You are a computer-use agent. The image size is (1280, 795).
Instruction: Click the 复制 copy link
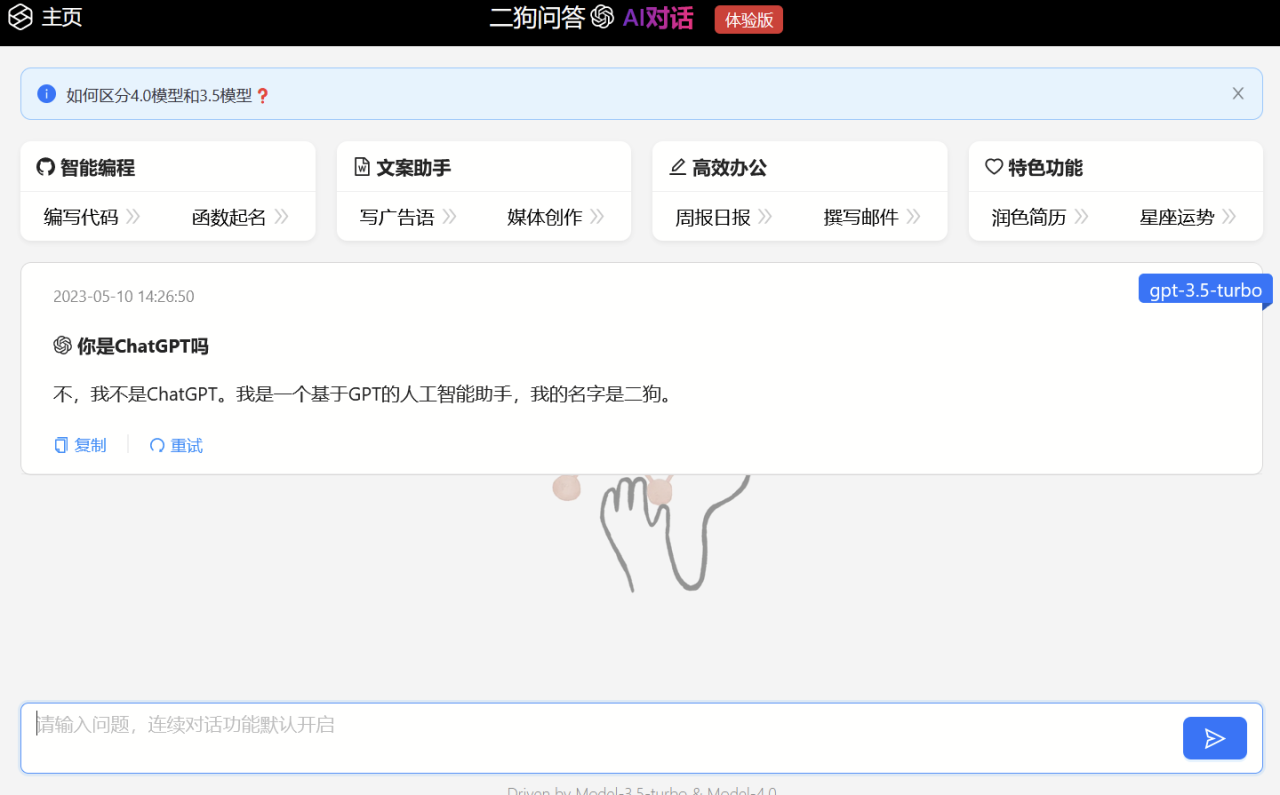[x=80, y=446]
